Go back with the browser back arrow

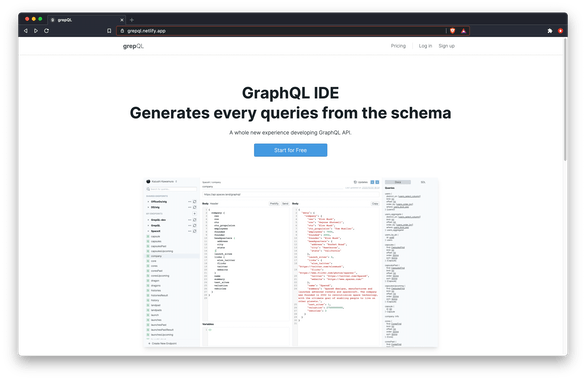pos(26,31)
